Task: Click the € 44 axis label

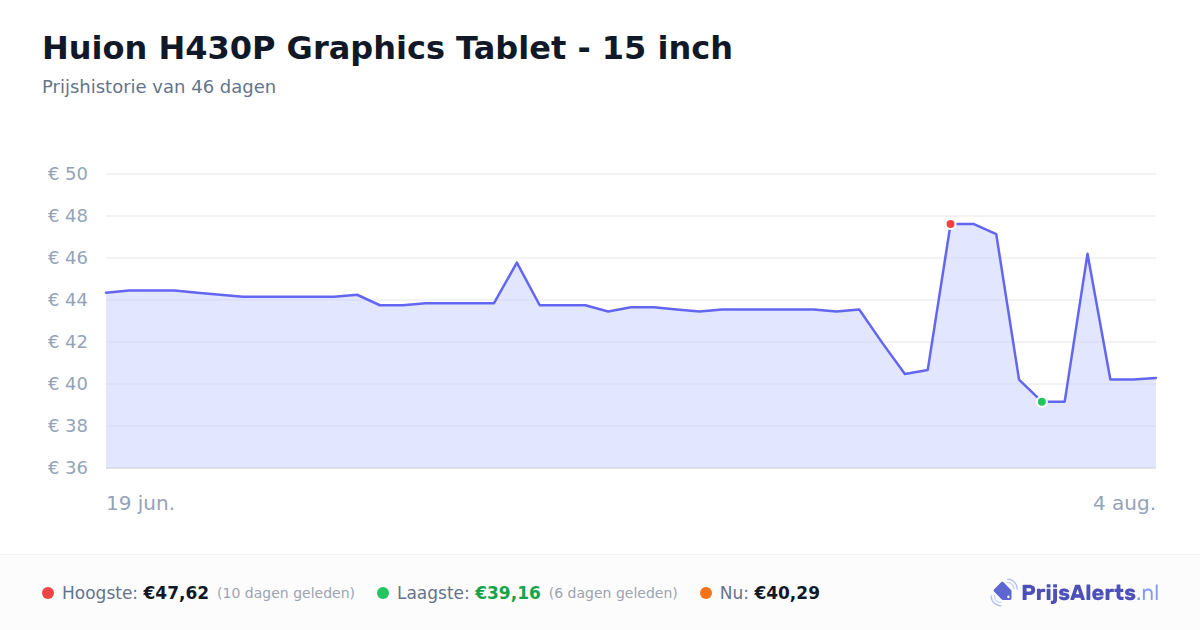Action: (68, 300)
